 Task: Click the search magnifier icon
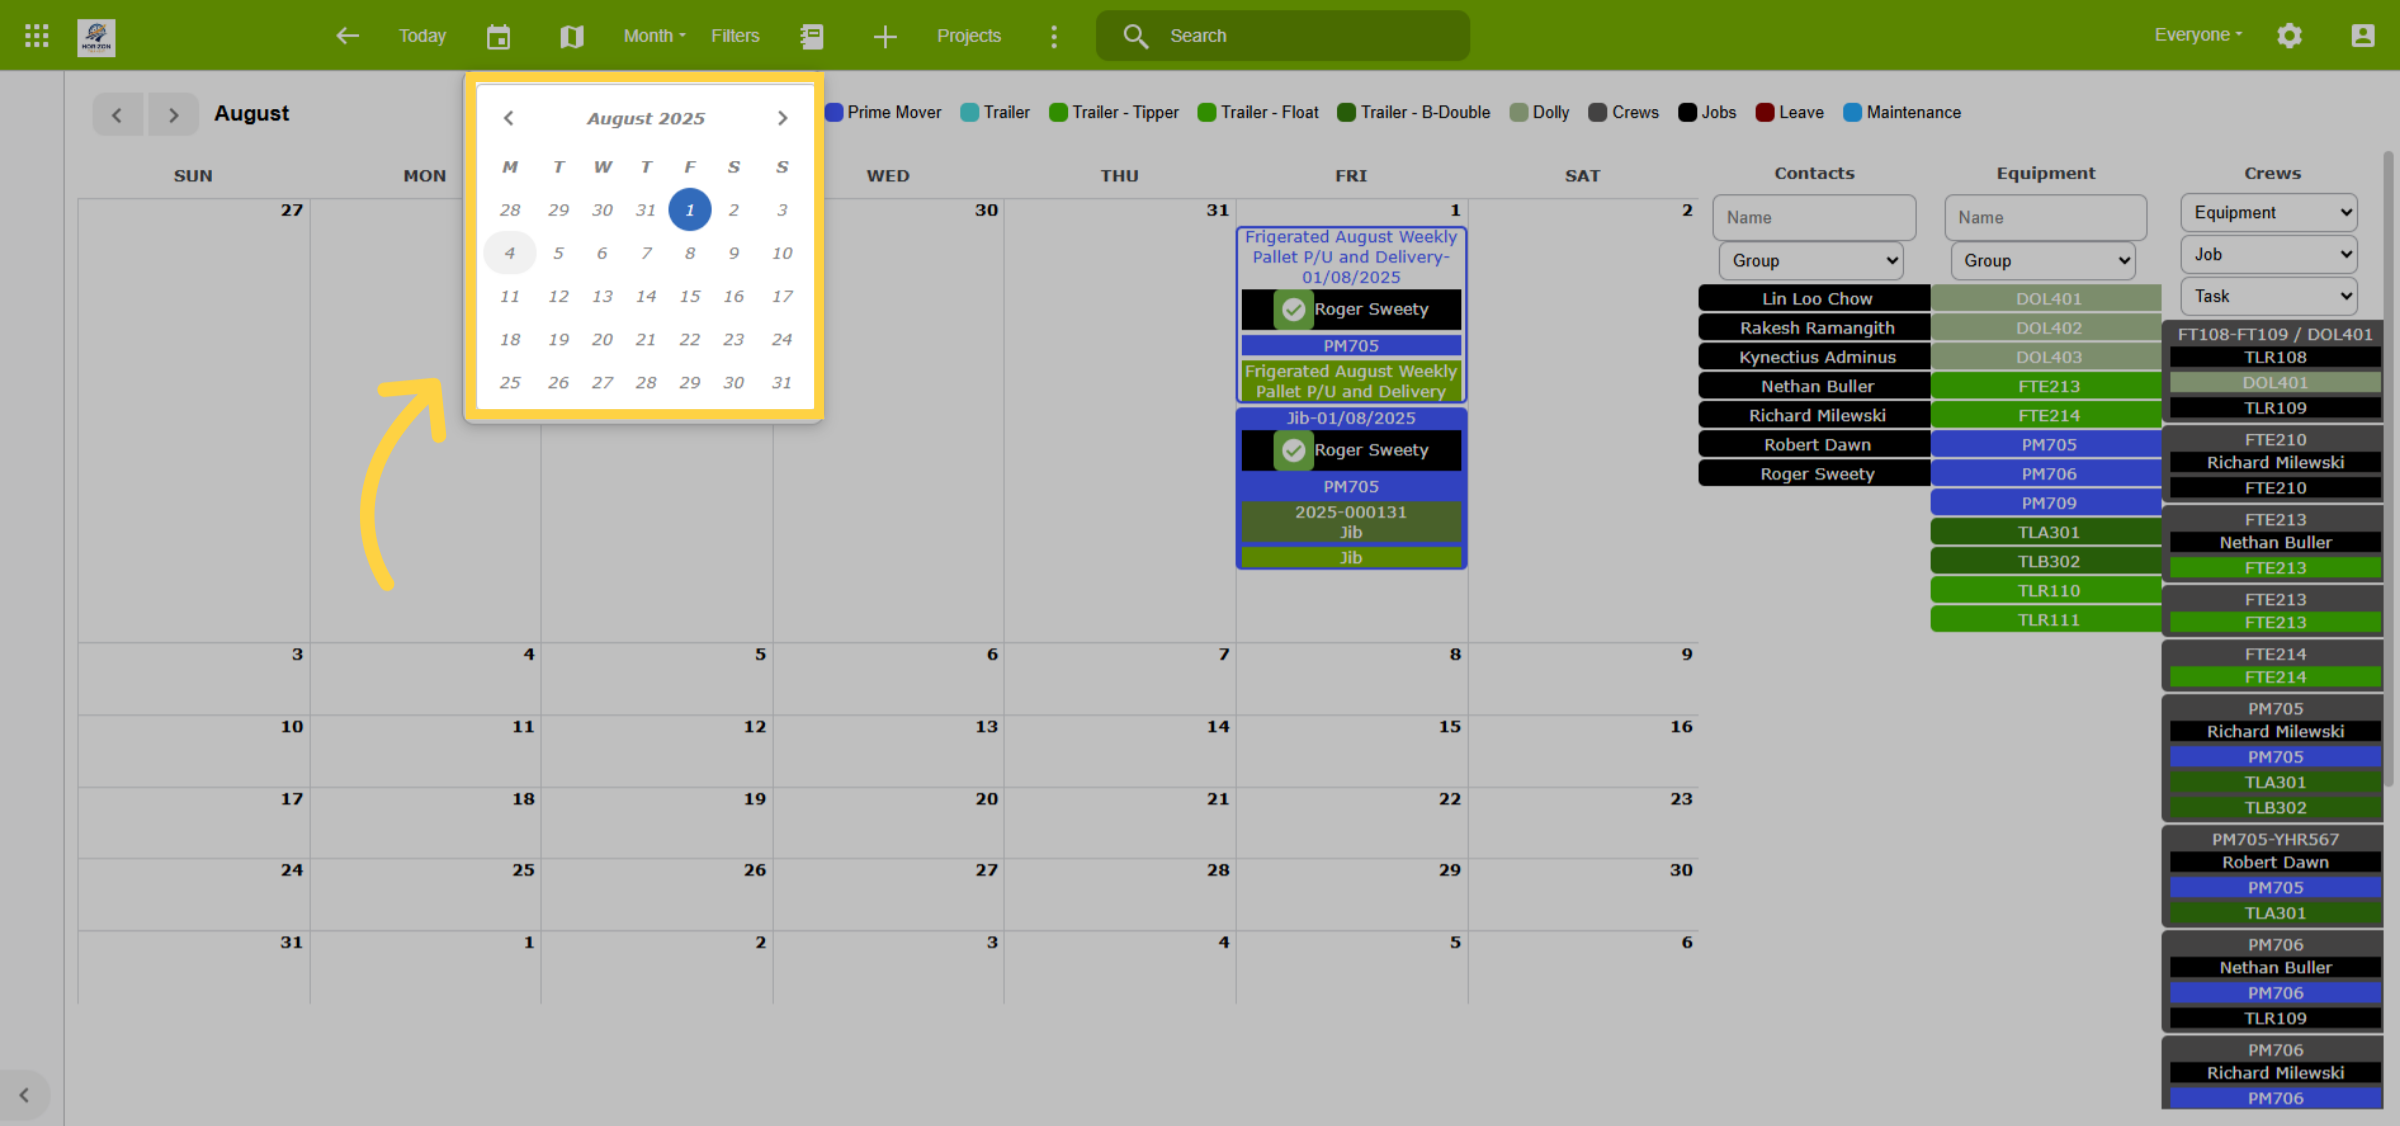coord(1135,36)
